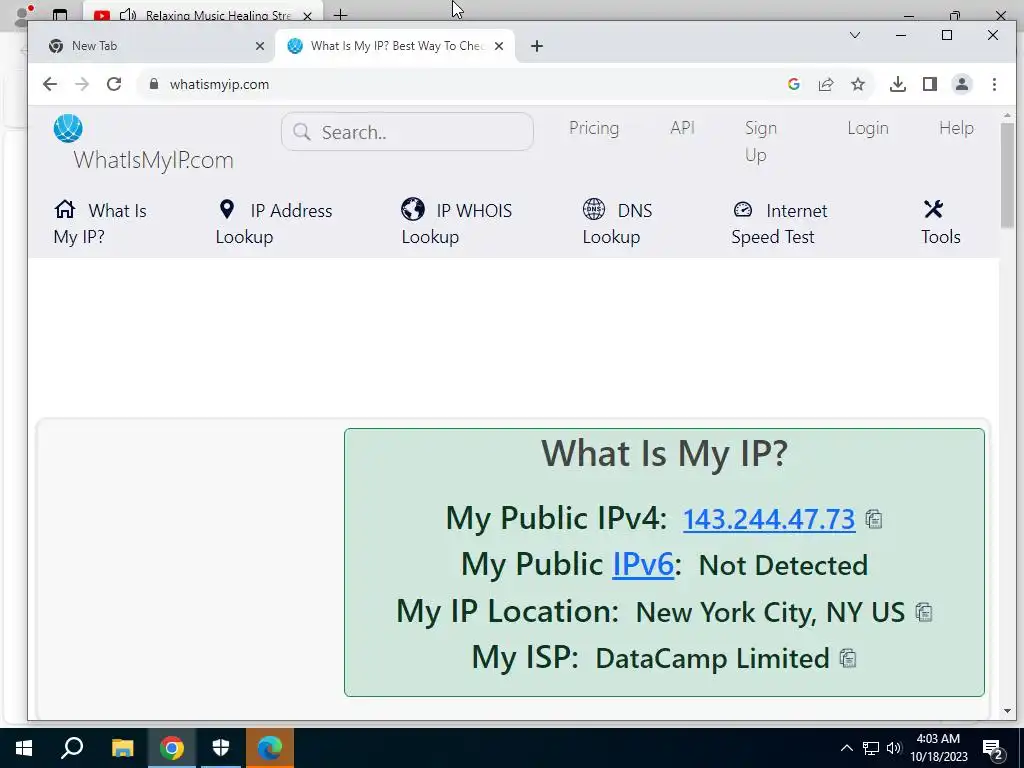Open the API menu link

(x=682, y=128)
